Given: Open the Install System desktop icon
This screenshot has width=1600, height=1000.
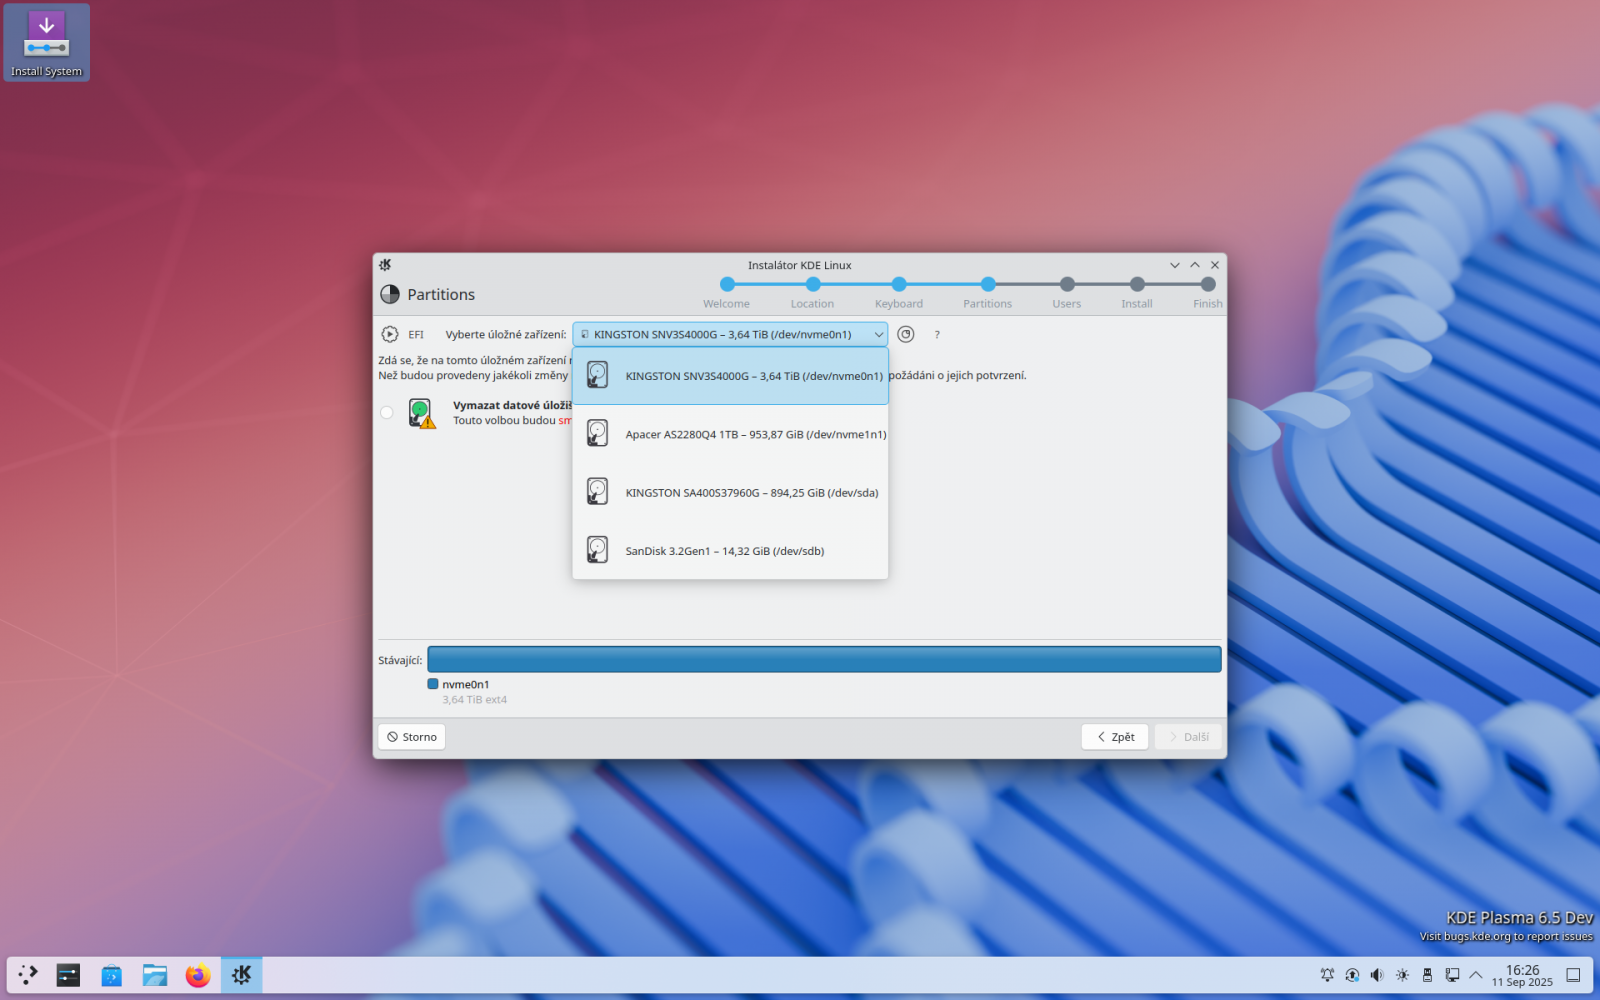Looking at the screenshot, I should pyautogui.click(x=46, y=43).
